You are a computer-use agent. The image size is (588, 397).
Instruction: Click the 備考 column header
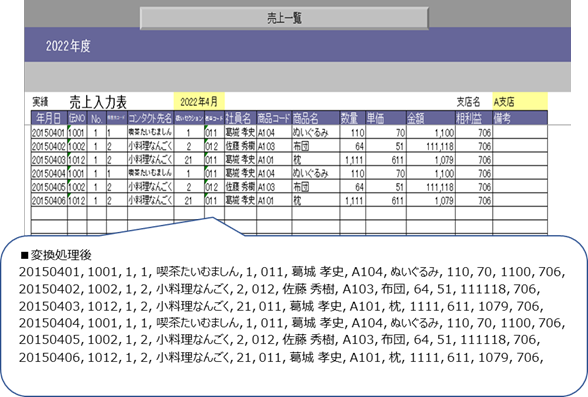click(x=520, y=118)
